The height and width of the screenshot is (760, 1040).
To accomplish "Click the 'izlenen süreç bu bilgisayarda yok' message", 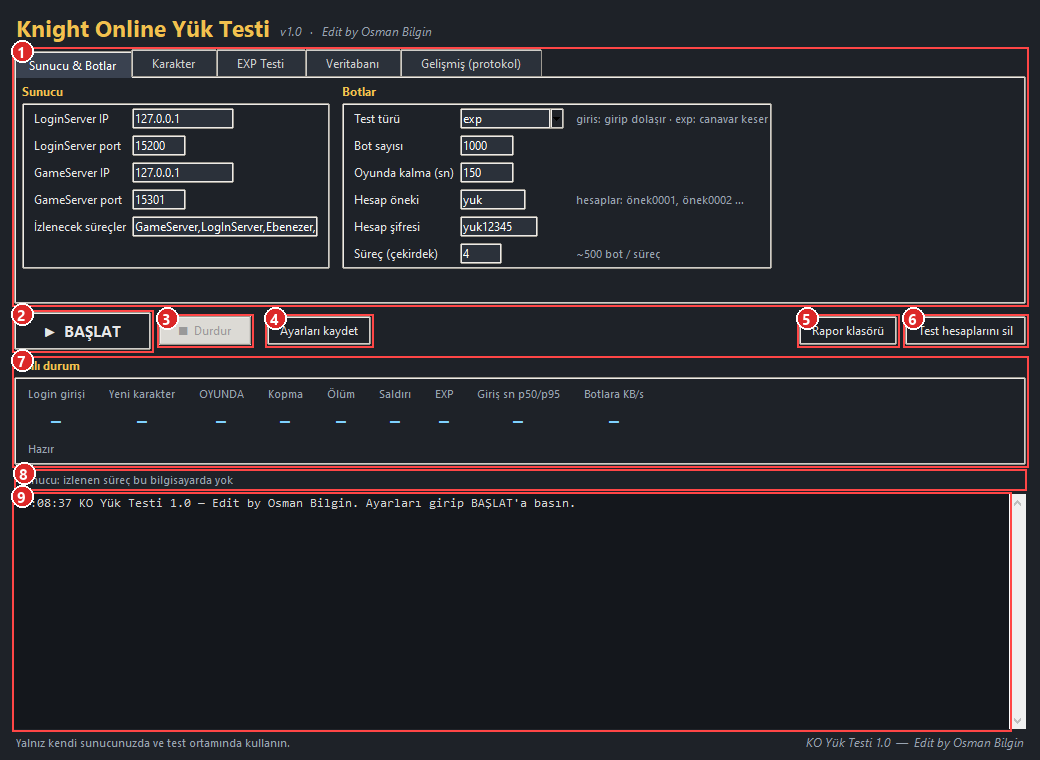I will click(148, 480).
